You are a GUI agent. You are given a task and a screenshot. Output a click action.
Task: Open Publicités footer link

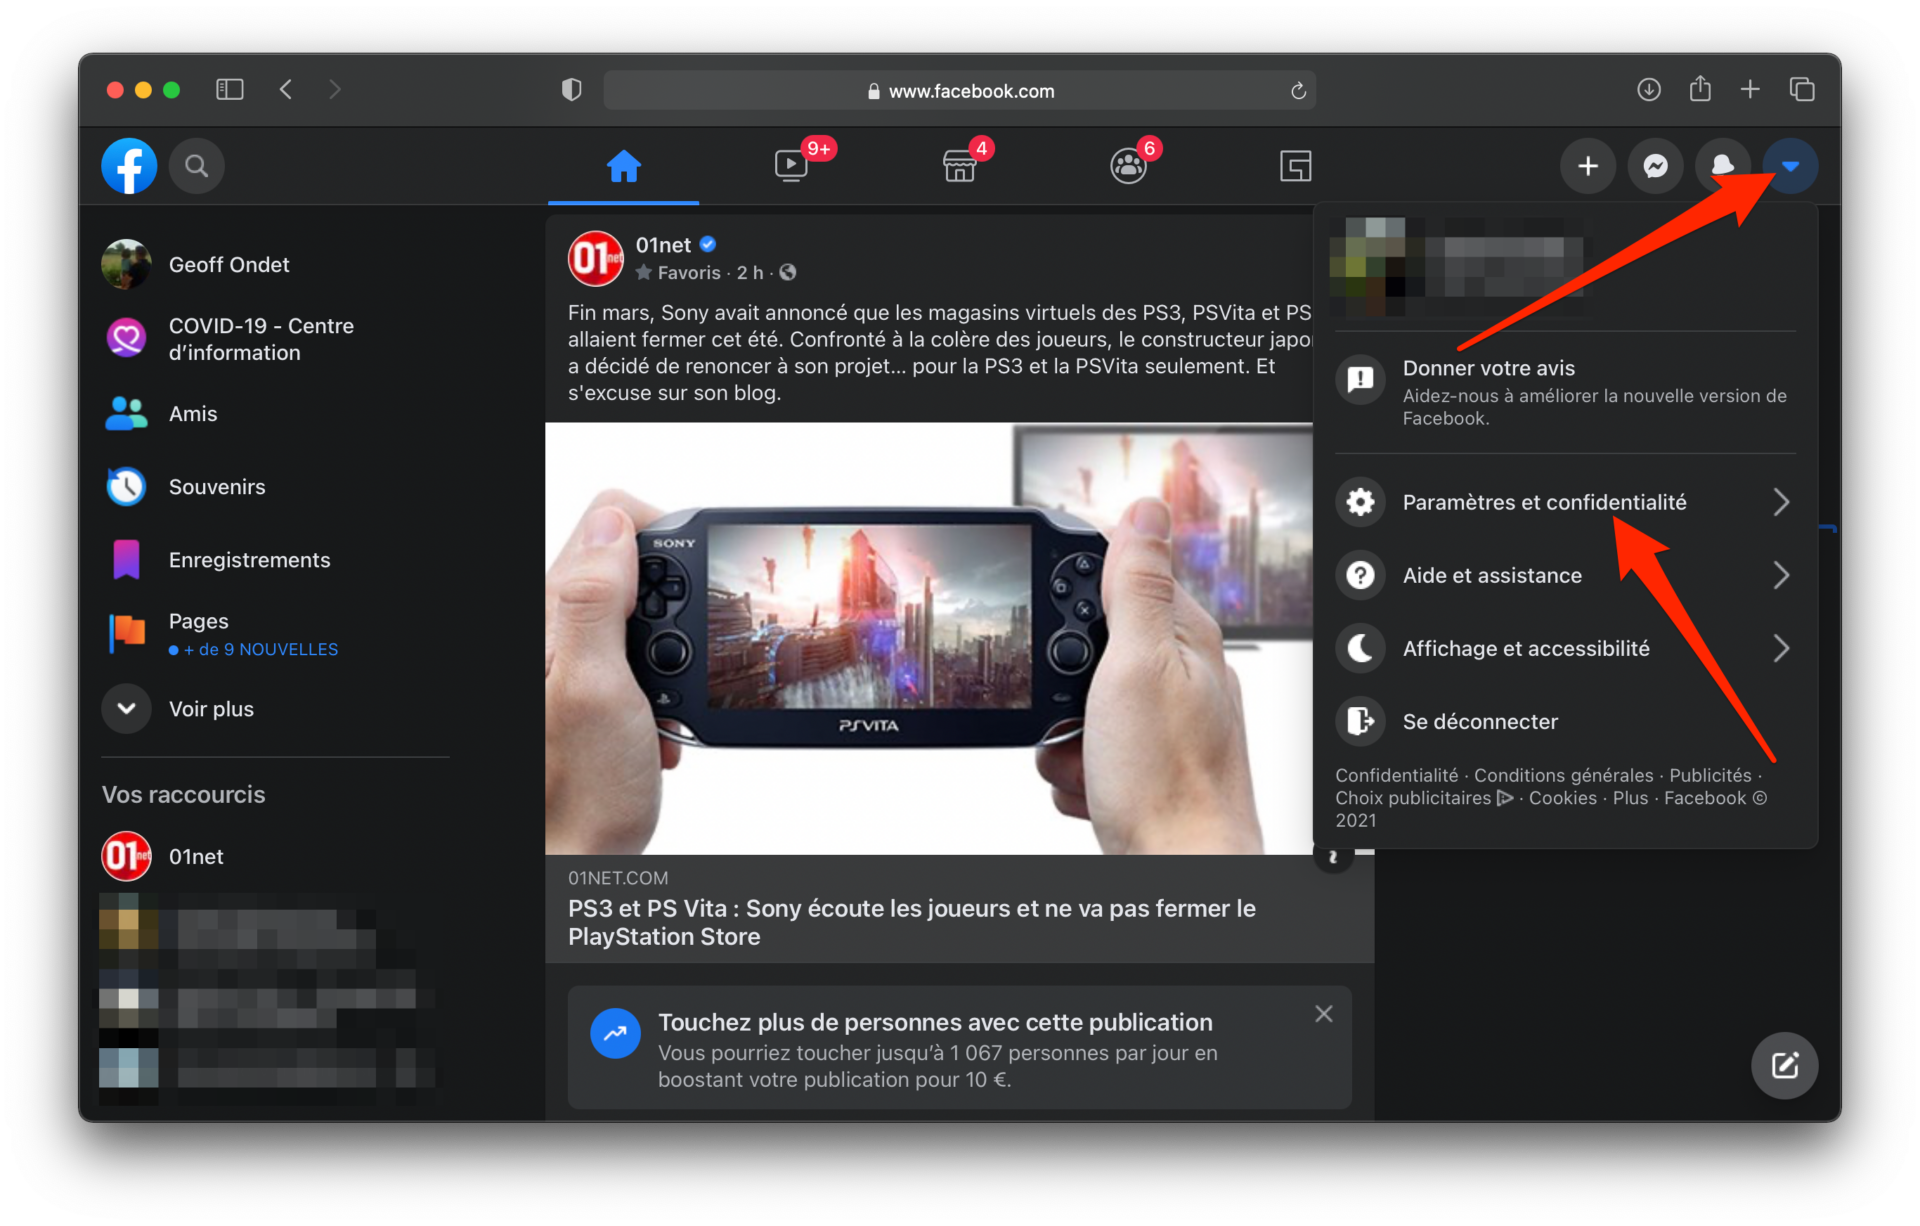pos(1709,775)
